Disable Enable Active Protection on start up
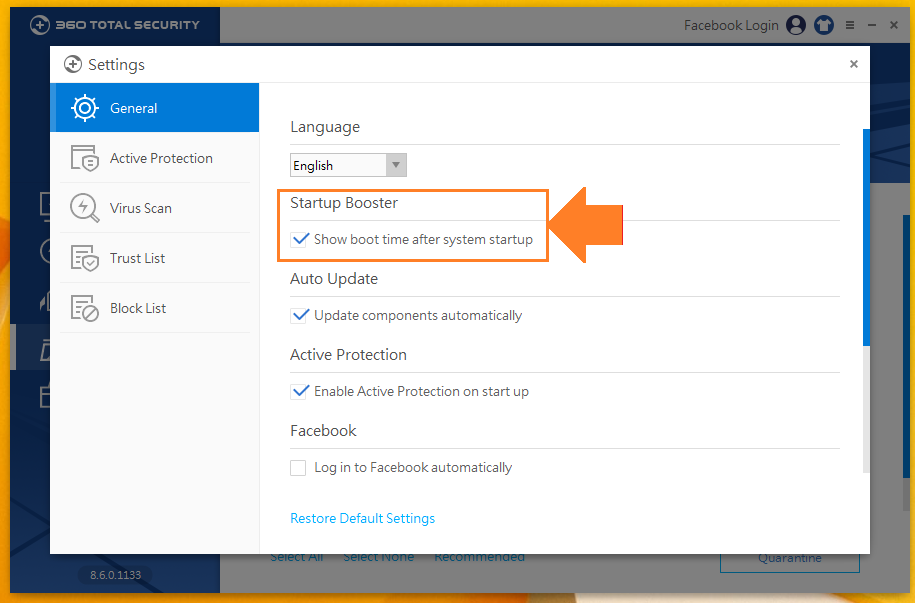 (299, 391)
